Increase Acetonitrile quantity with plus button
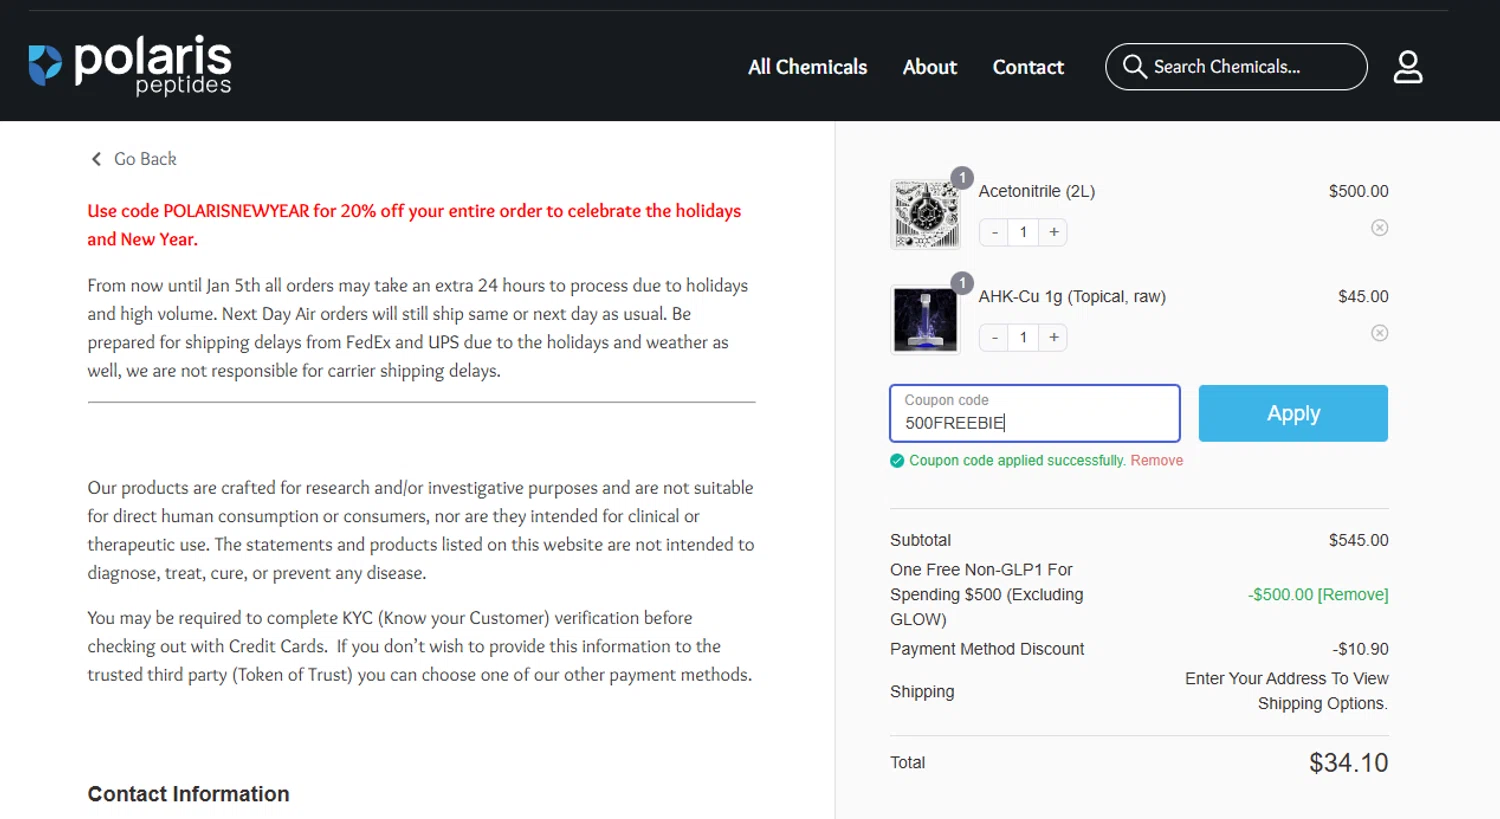Viewport: 1500px width, 819px height. tap(1053, 232)
